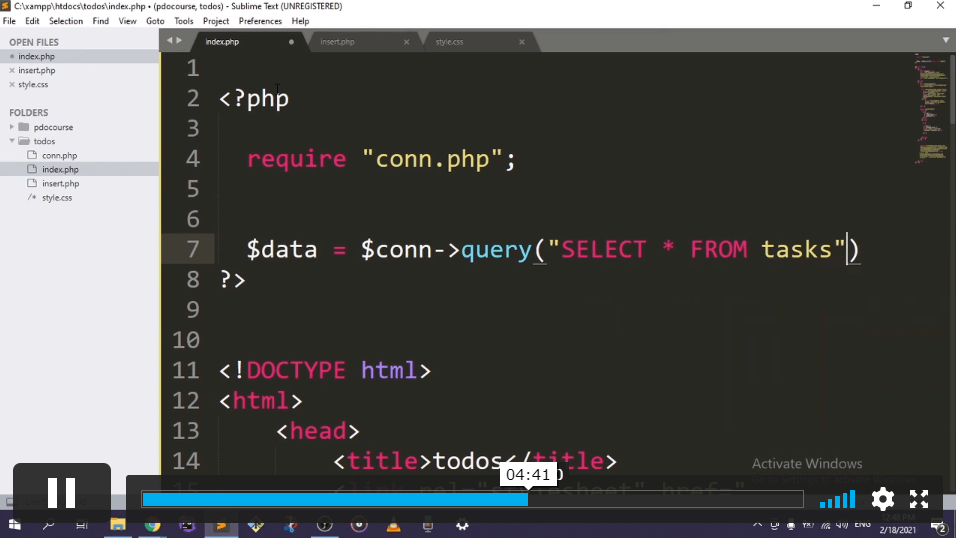Close style.css in Open Files list
The image size is (956, 538).
click(12, 85)
